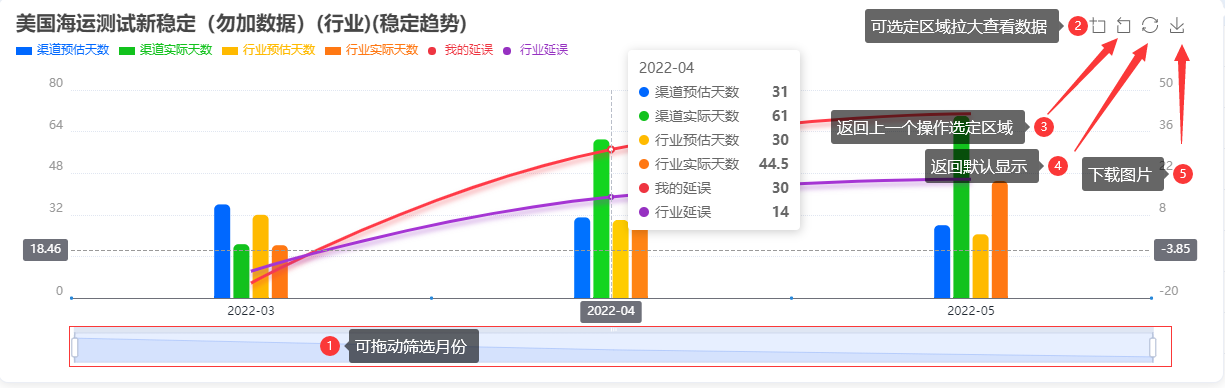The width and height of the screenshot is (1225, 388).
Task: Click the blue bar for 2022-03
Action: (222, 251)
